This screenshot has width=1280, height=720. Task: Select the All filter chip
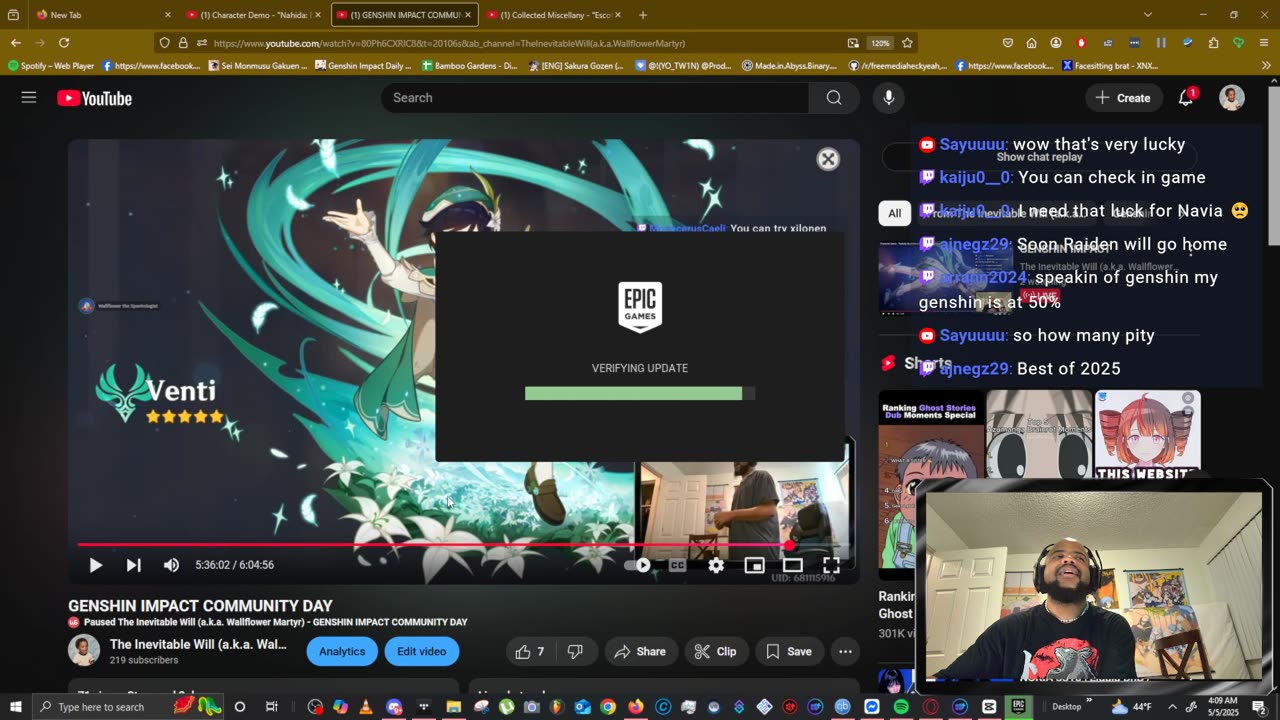click(894, 213)
